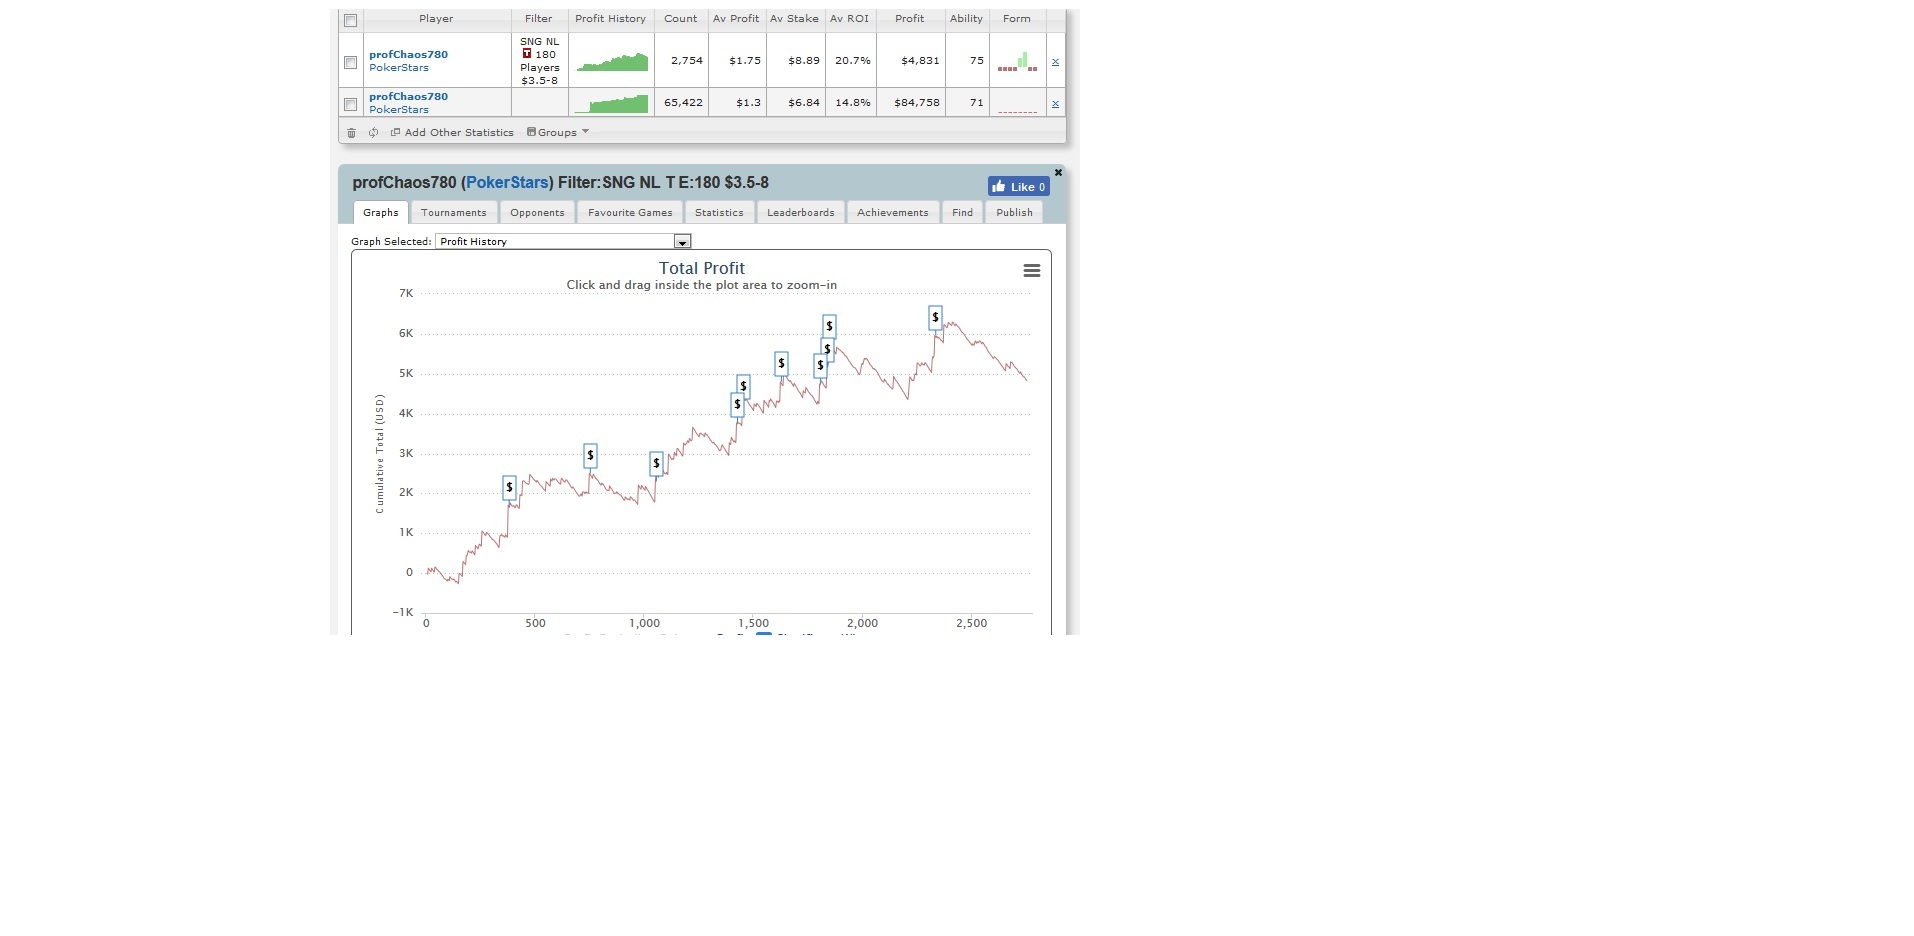This screenshot has height=936, width=1914.
Task: Switch to the Graphs tab
Action: (x=381, y=212)
